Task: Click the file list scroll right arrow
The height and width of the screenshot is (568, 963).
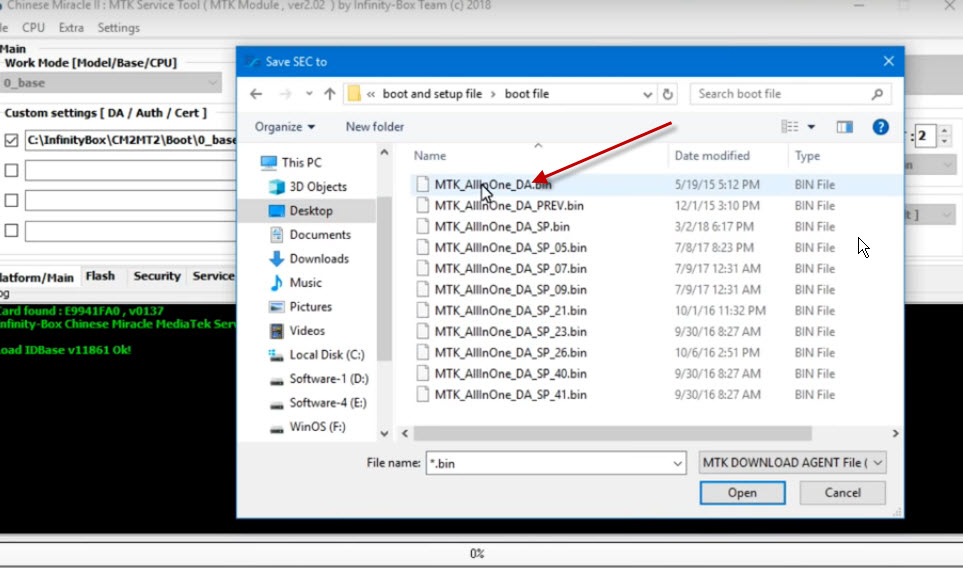Action: click(895, 434)
